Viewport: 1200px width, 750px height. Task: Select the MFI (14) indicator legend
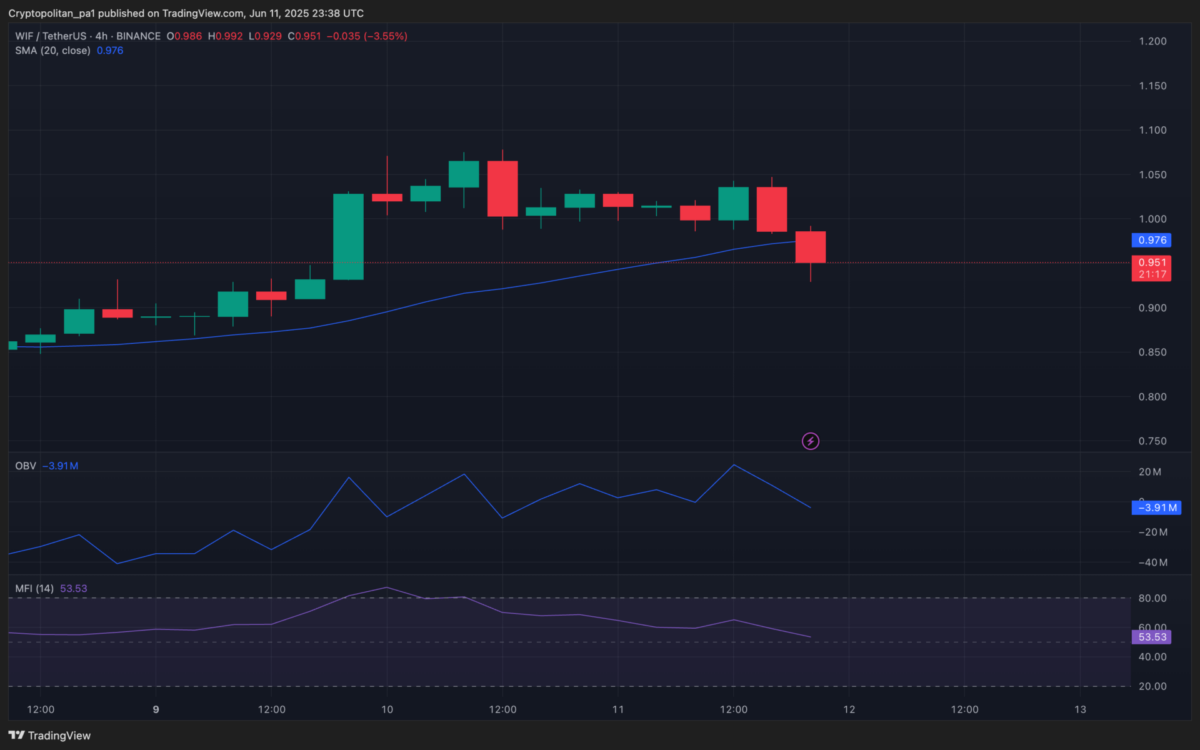click(34, 588)
